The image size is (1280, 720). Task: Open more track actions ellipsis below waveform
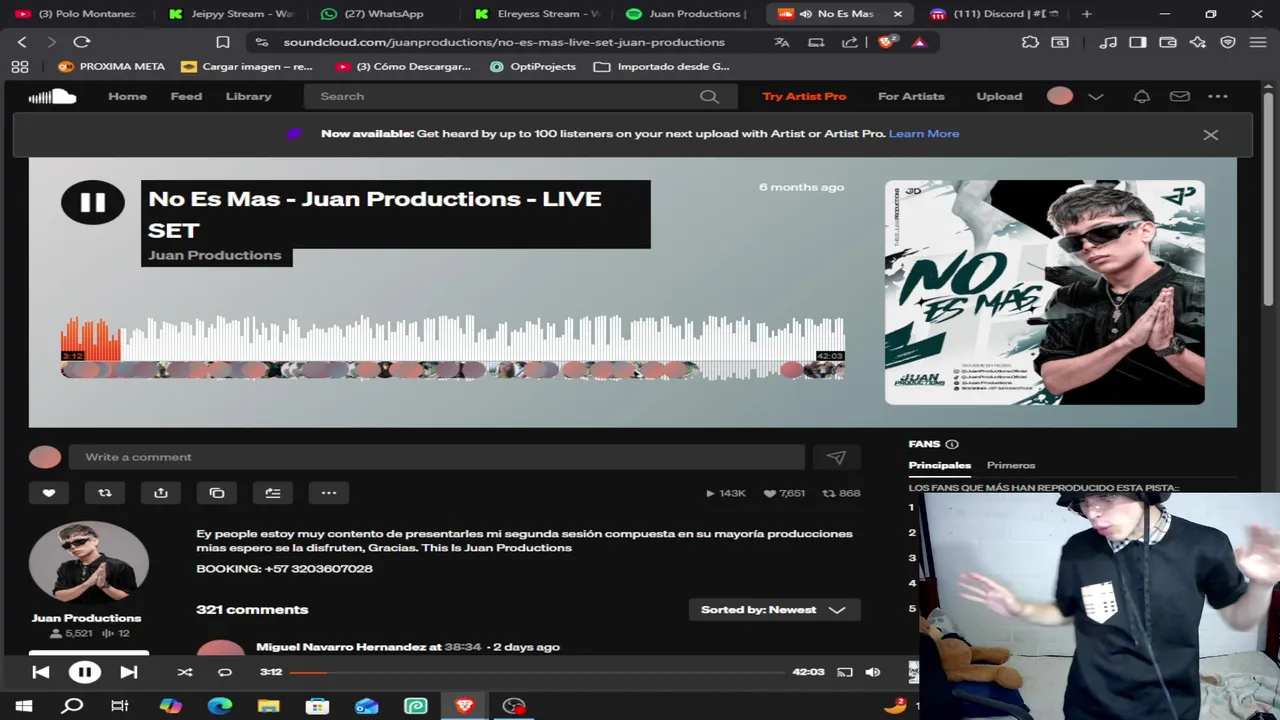(x=329, y=492)
